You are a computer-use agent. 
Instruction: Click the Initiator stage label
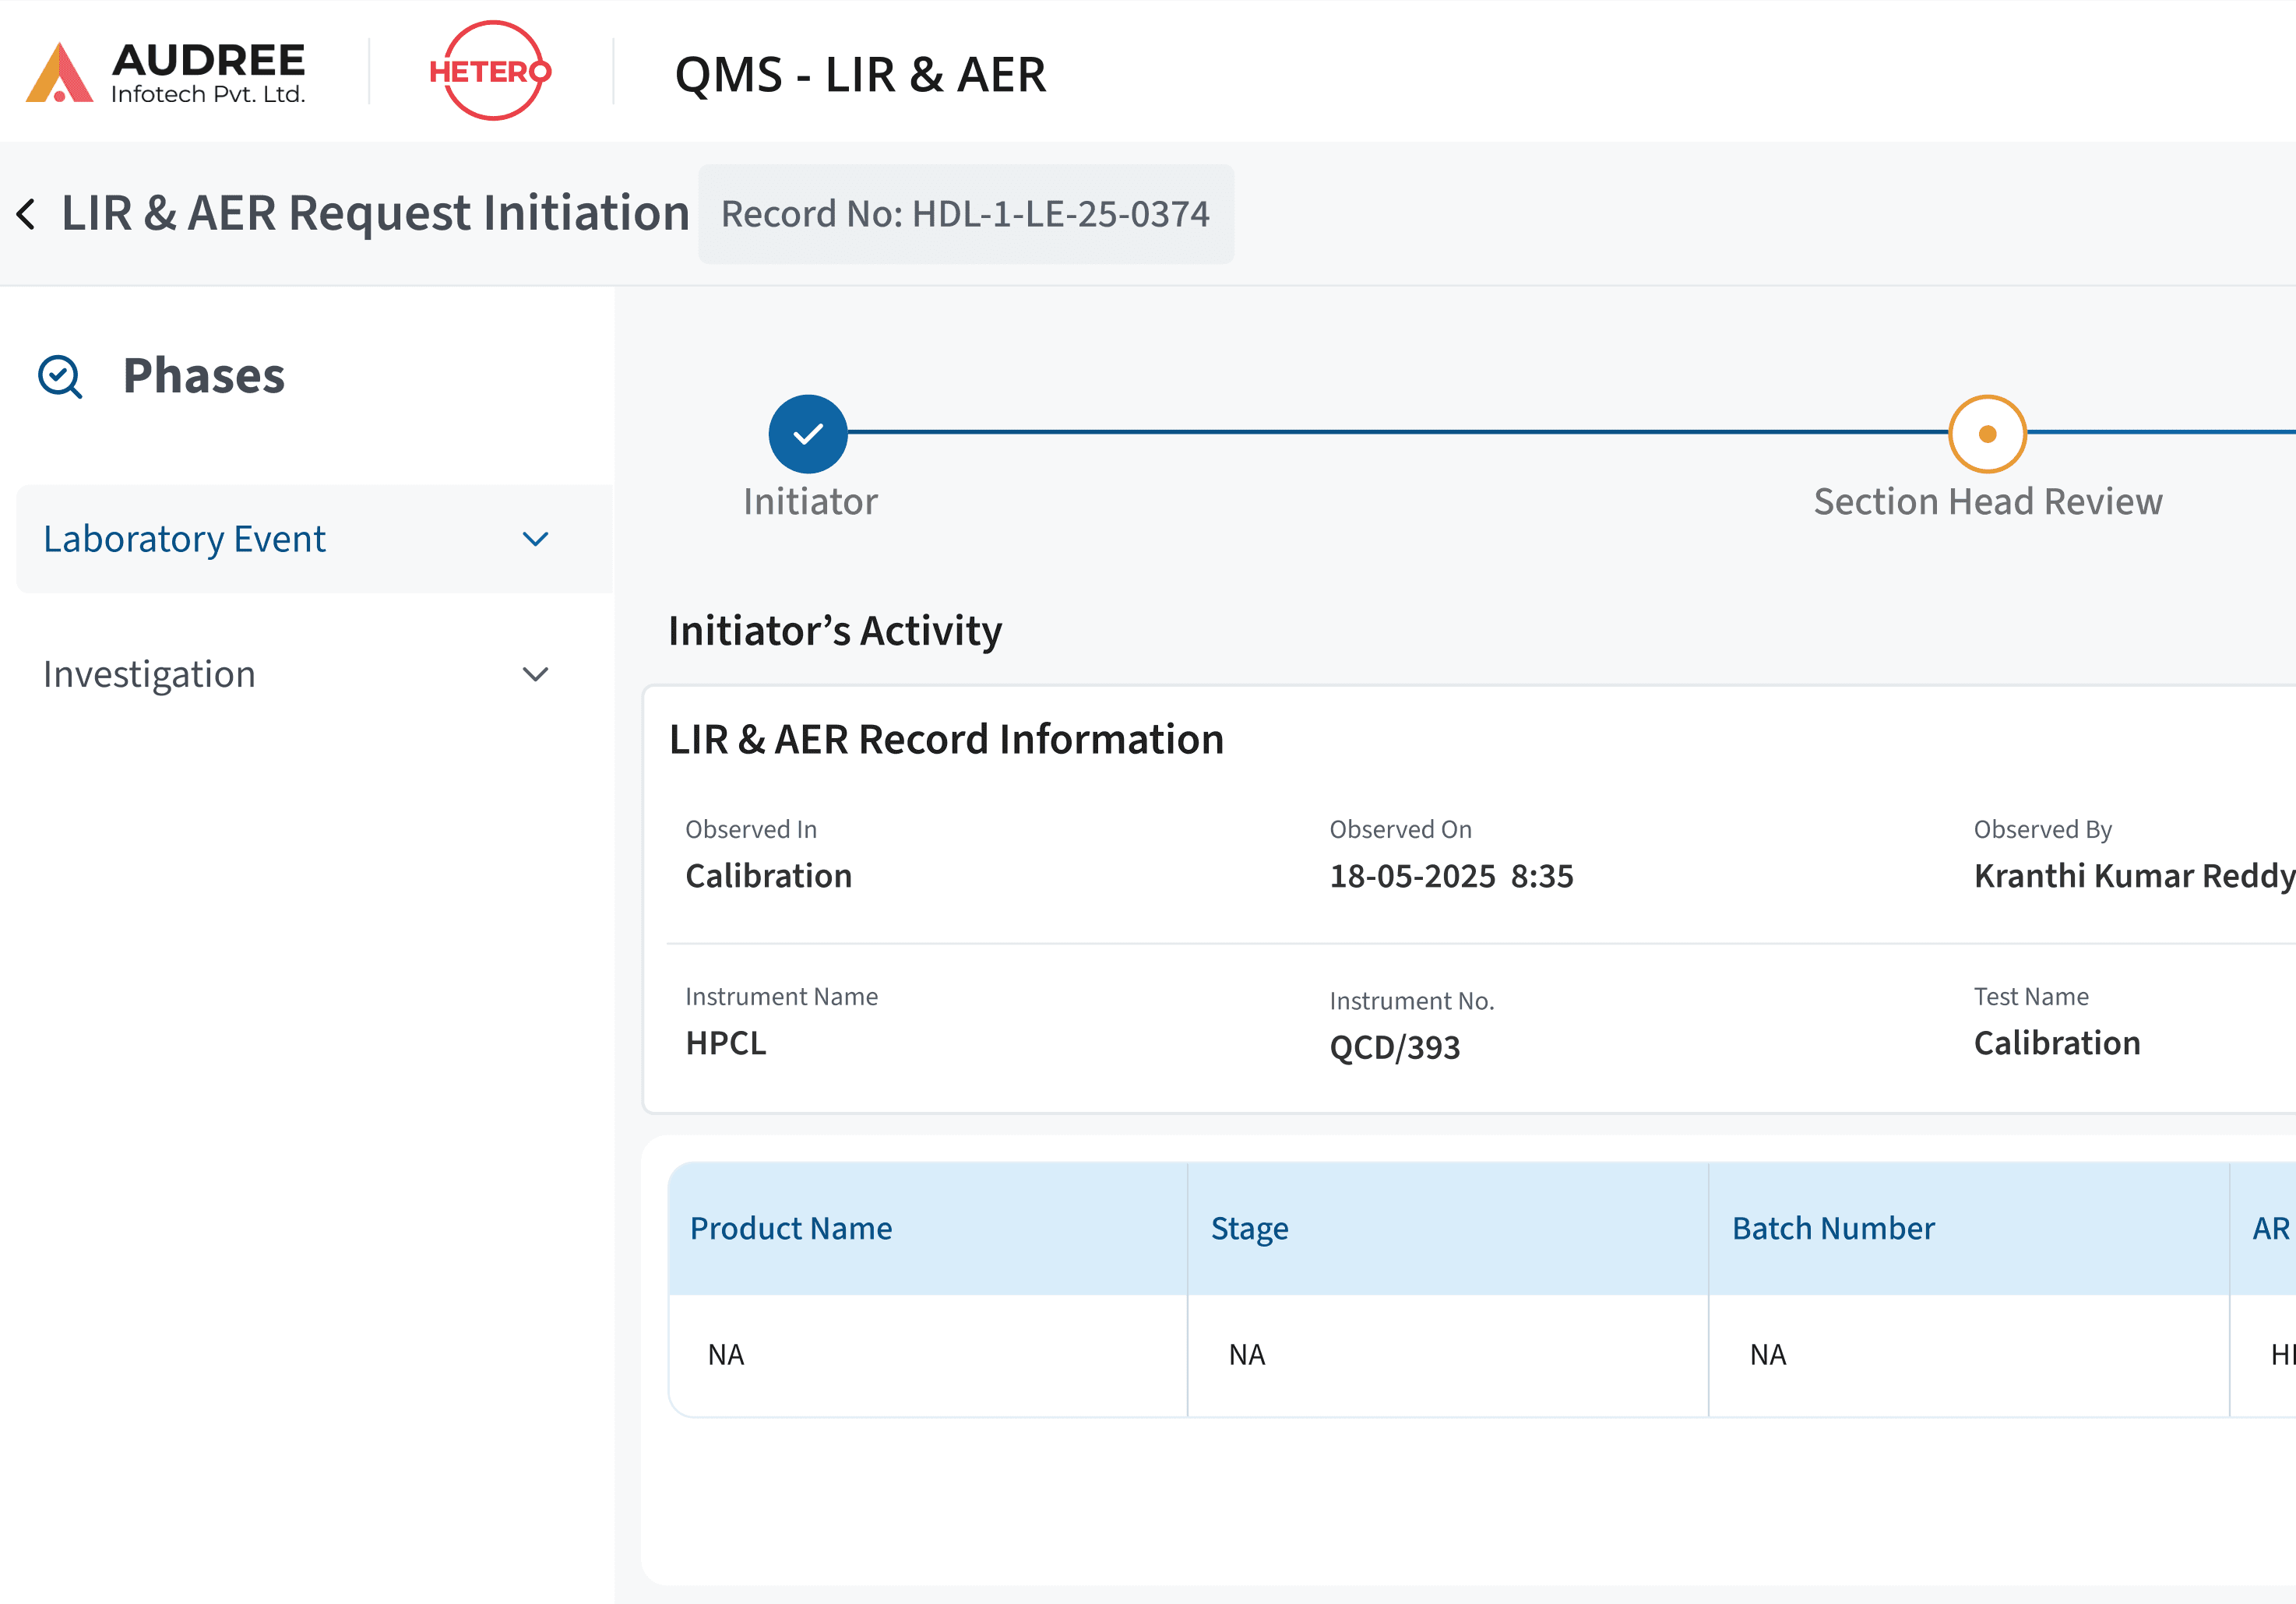tap(809, 501)
